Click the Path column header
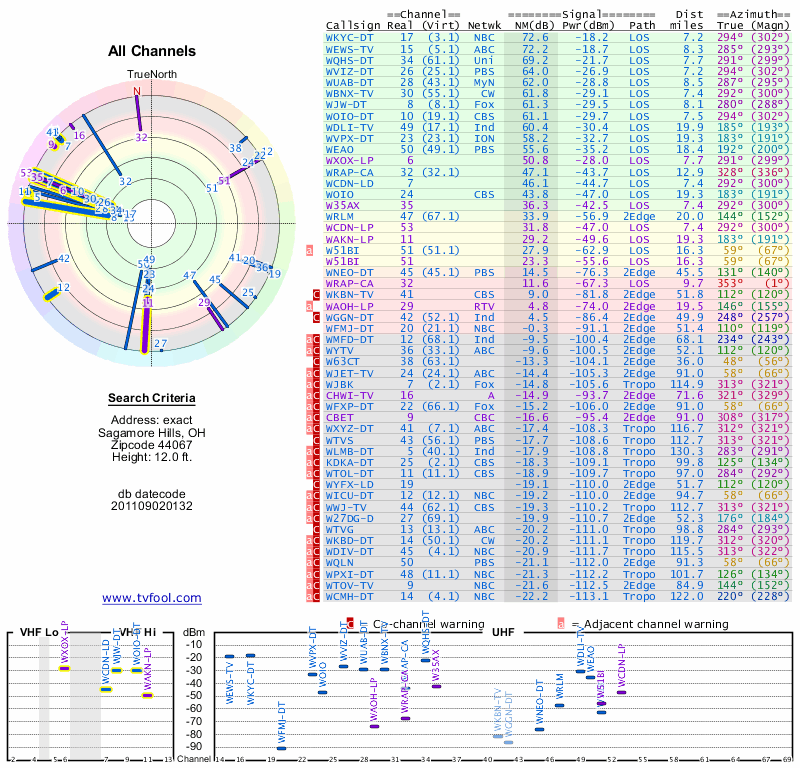Viewport: 800px width, 768px height. (x=642, y=25)
